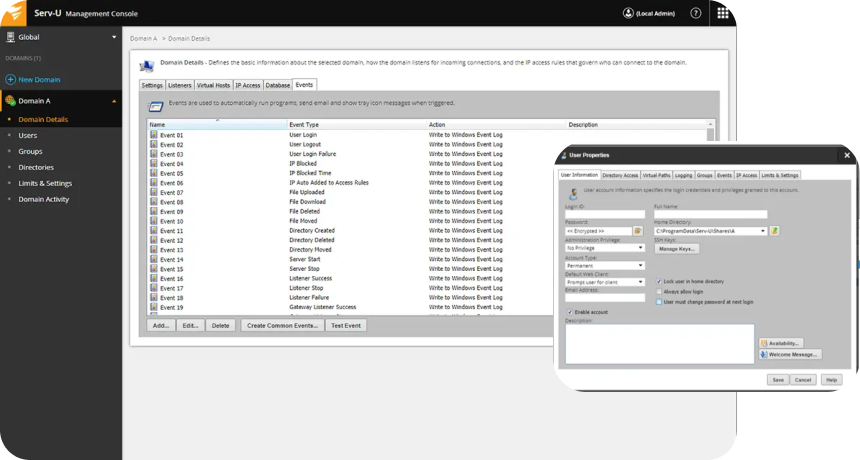Open Limits & Settings tab in User Properties
The image size is (860, 460).
point(780,175)
